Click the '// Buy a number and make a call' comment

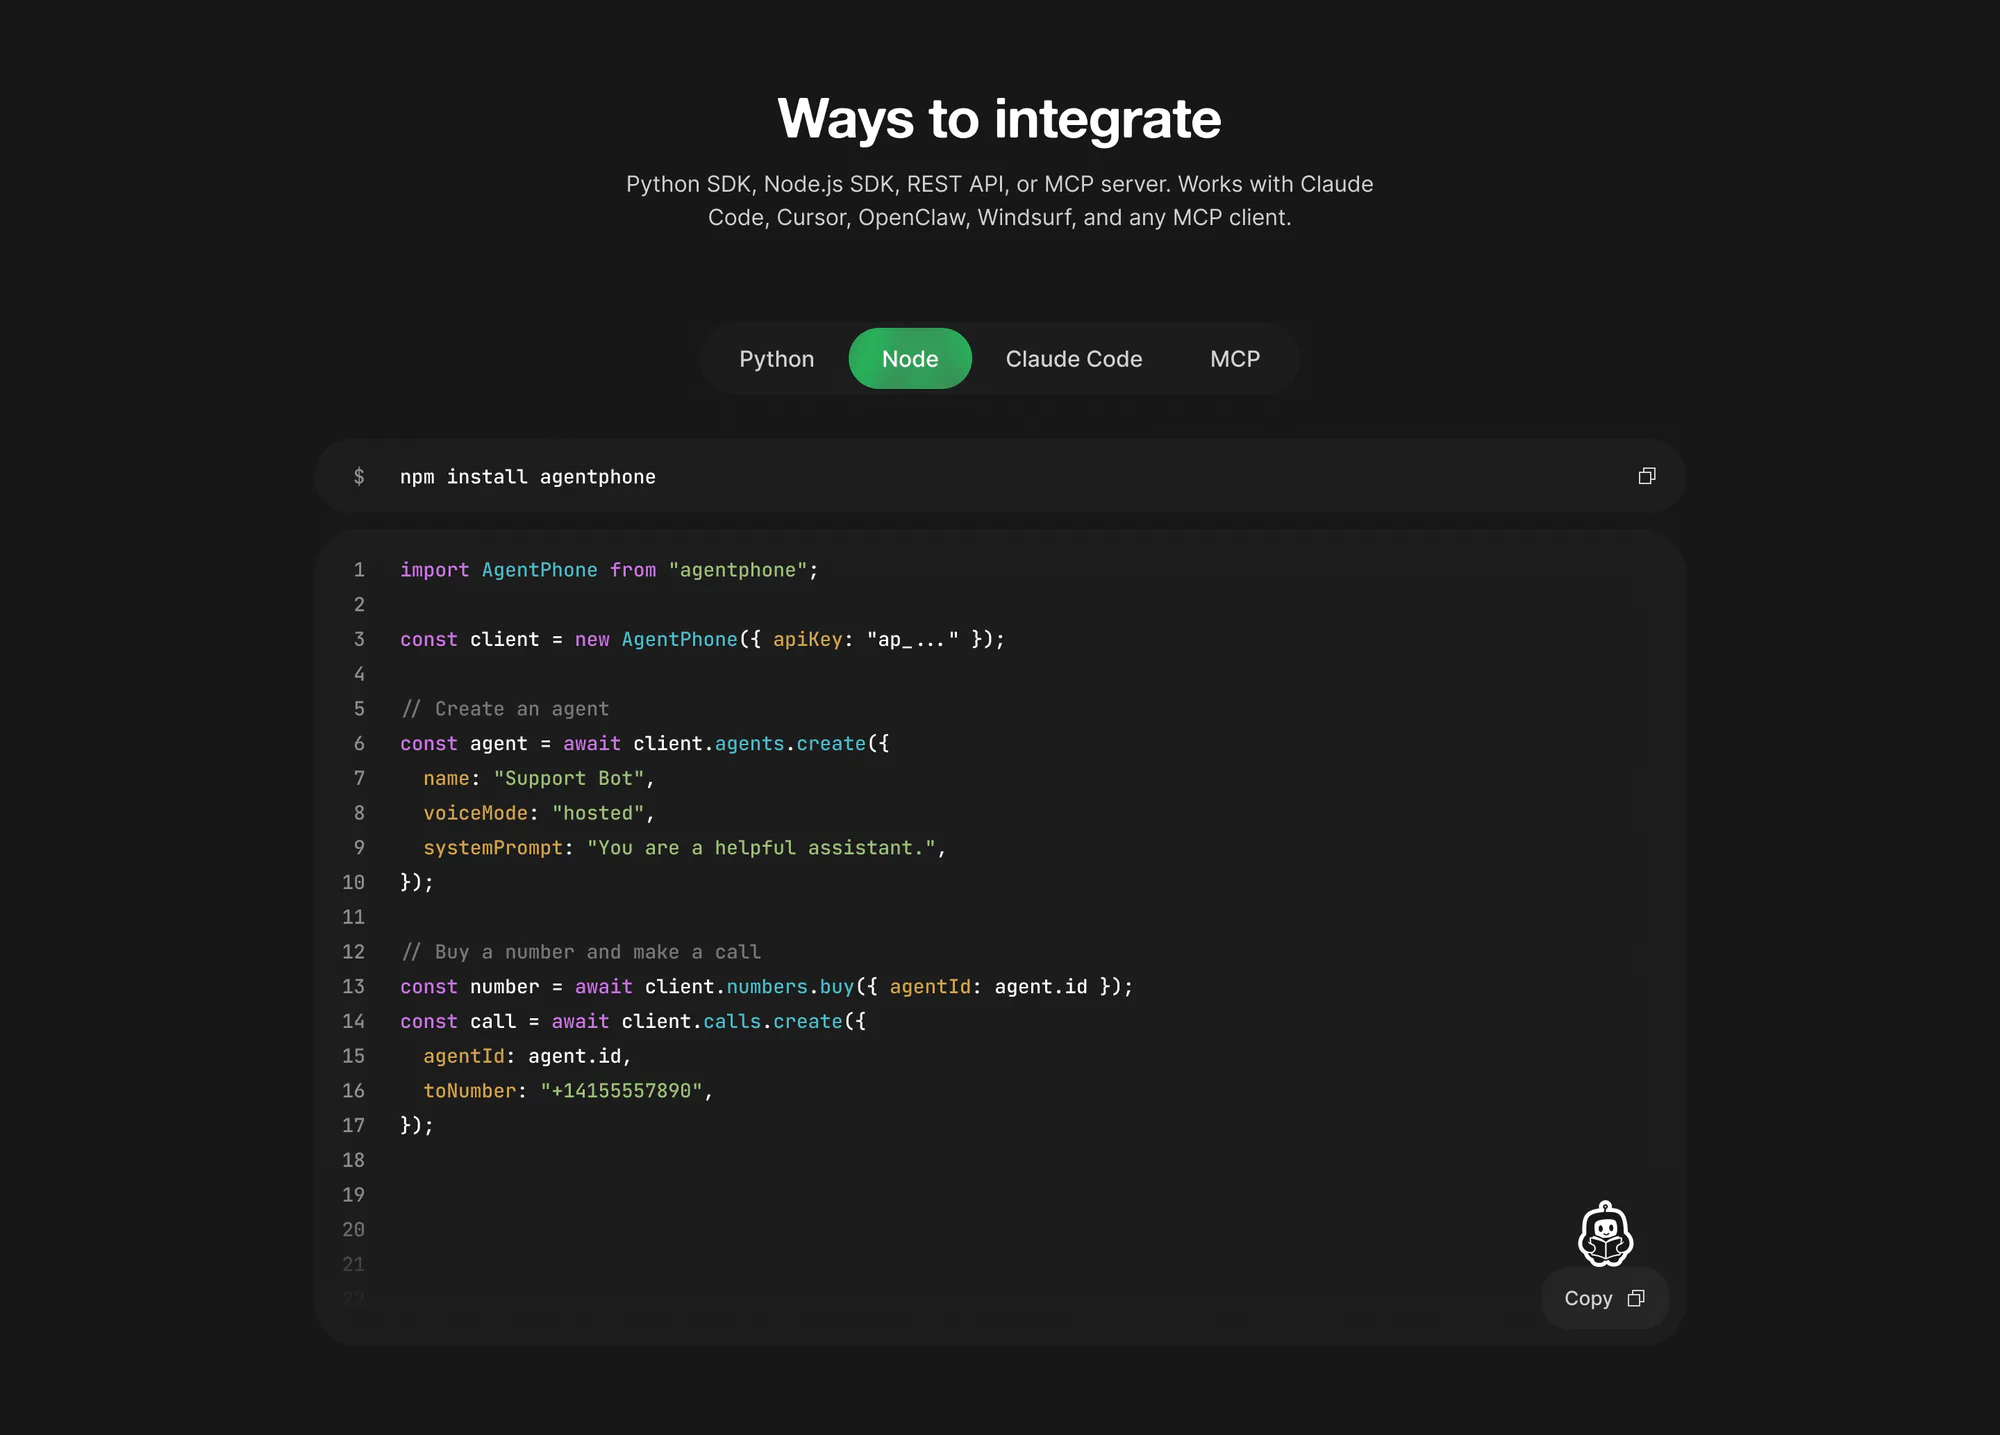coord(581,952)
